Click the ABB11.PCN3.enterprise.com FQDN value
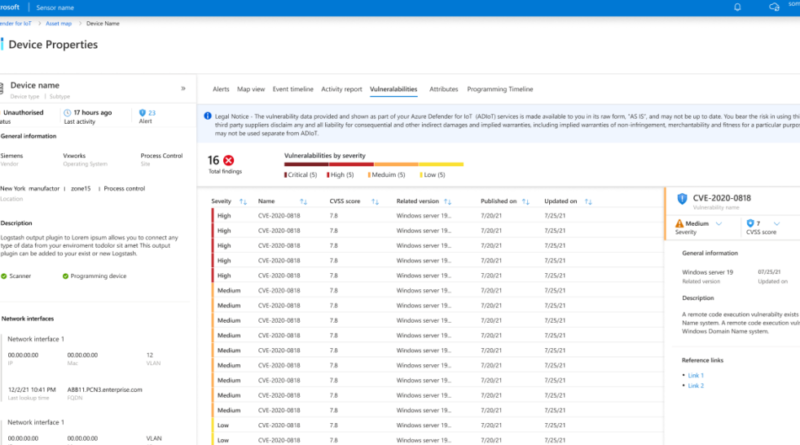Viewport: 800px width, 445px height. 105,389
